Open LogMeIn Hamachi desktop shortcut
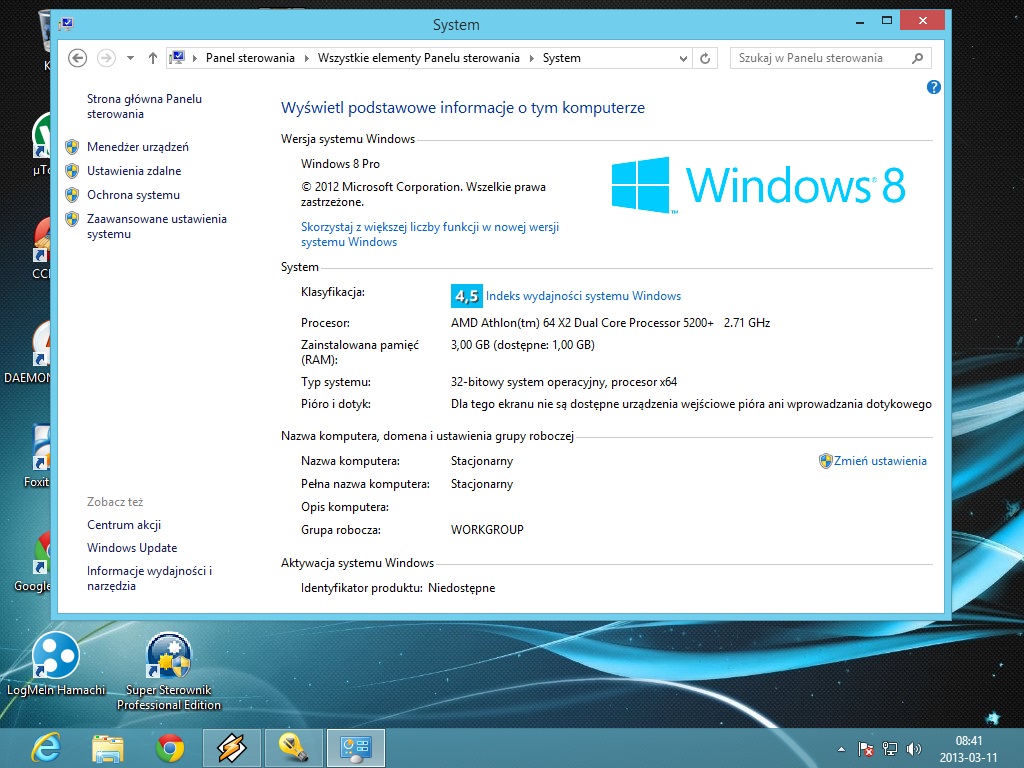Image resolution: width=1024 pixels, height=768 pixels. 56,665
